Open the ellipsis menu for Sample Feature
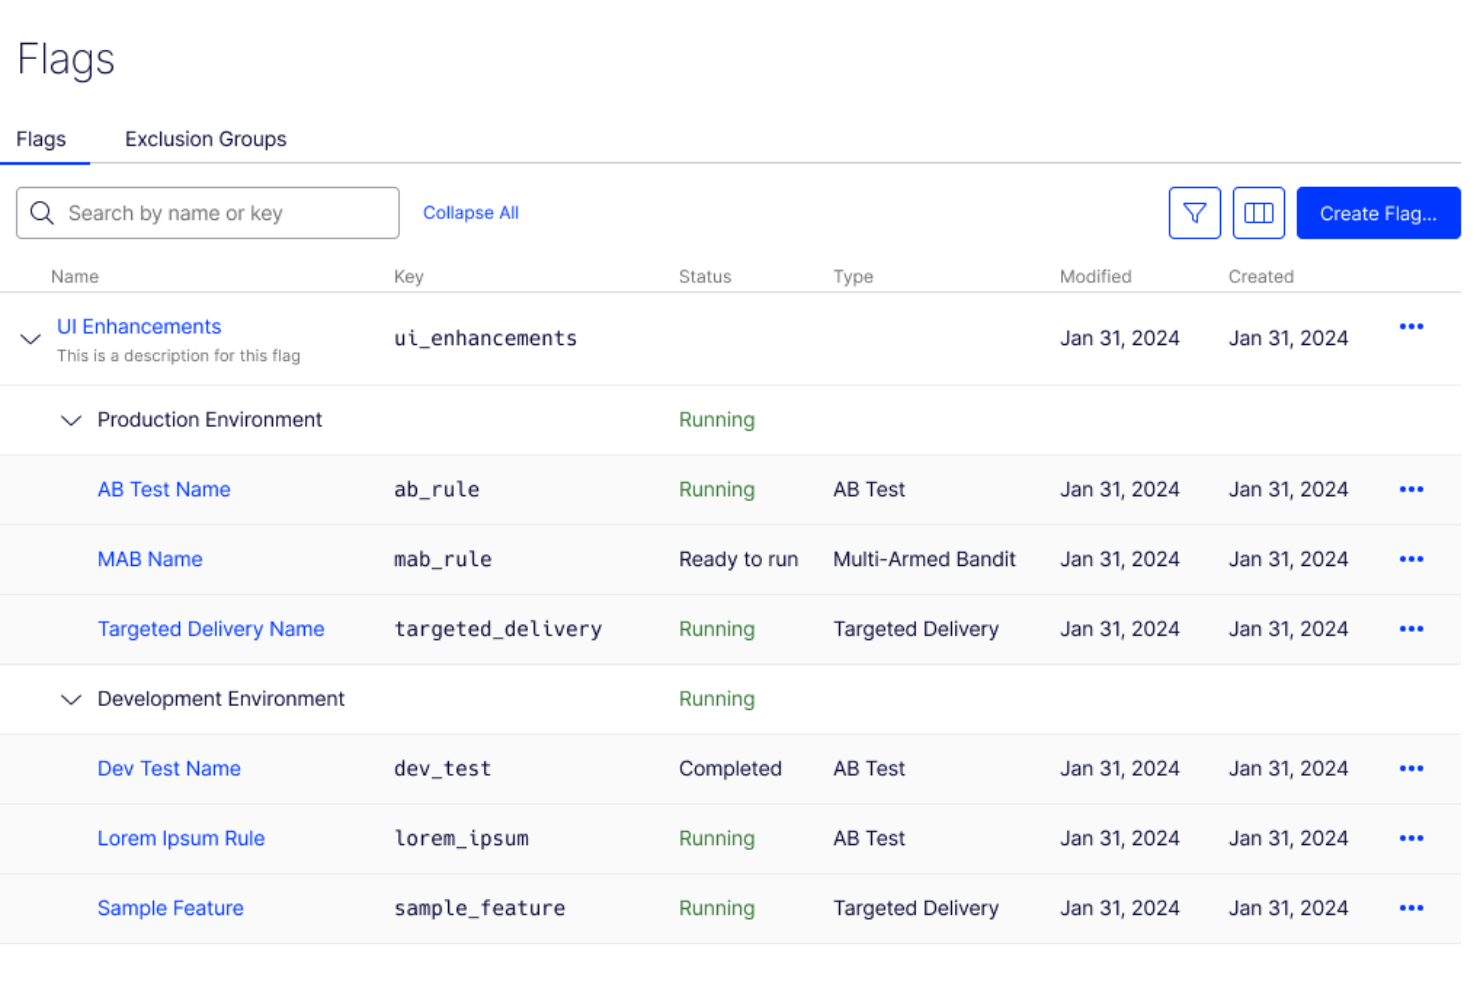Viewport: 1480px width, 987px height. tap(1411, 907)
